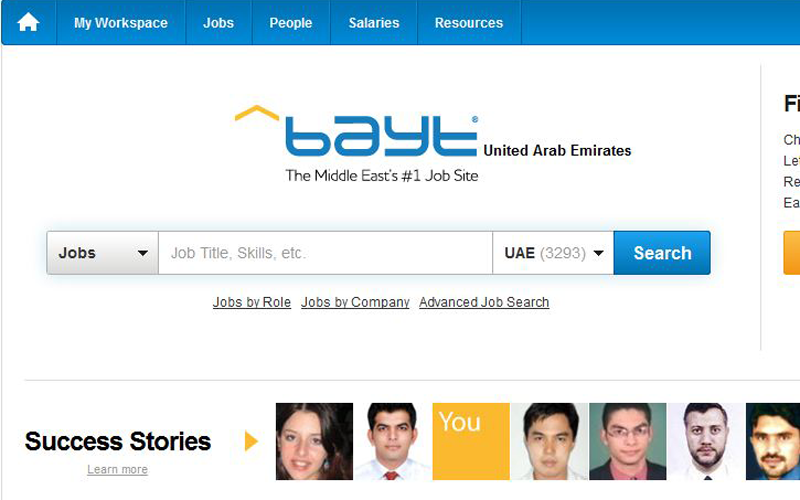Go to the Home icon

tap(28, 22)
